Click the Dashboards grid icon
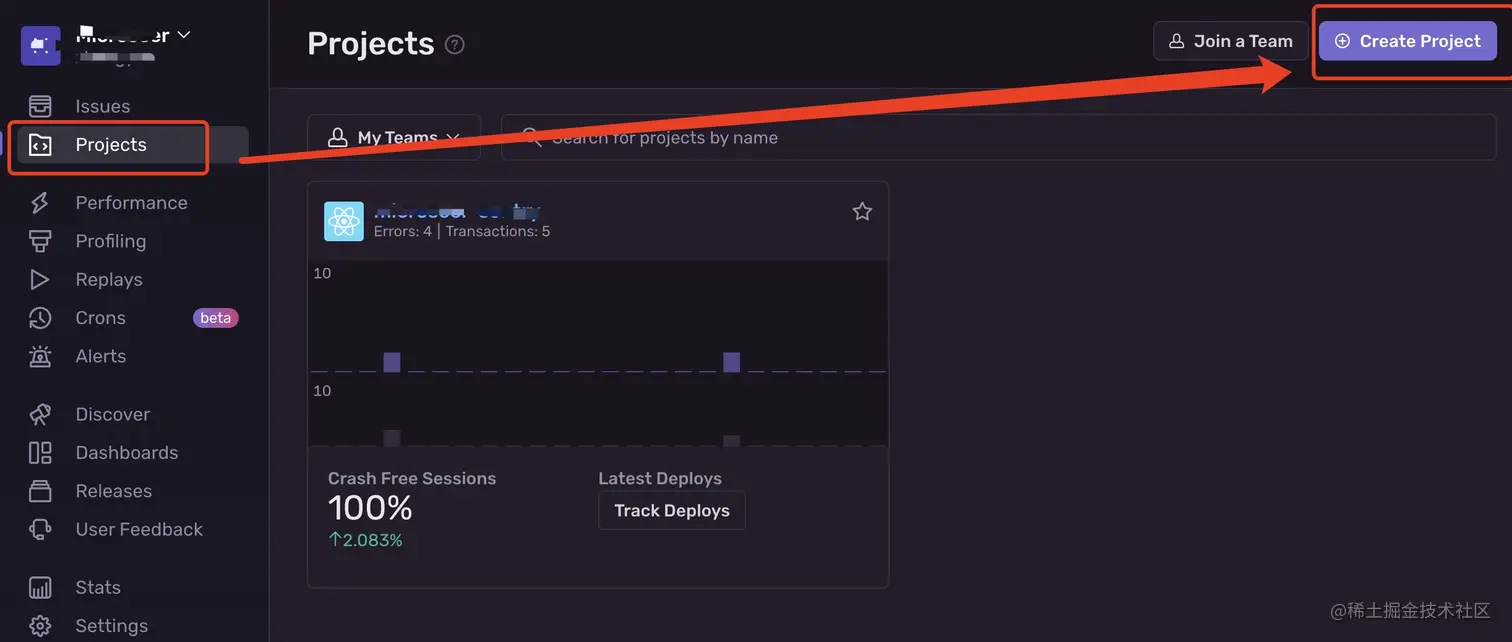This screenshot has width=1512, height=642. 40,453
